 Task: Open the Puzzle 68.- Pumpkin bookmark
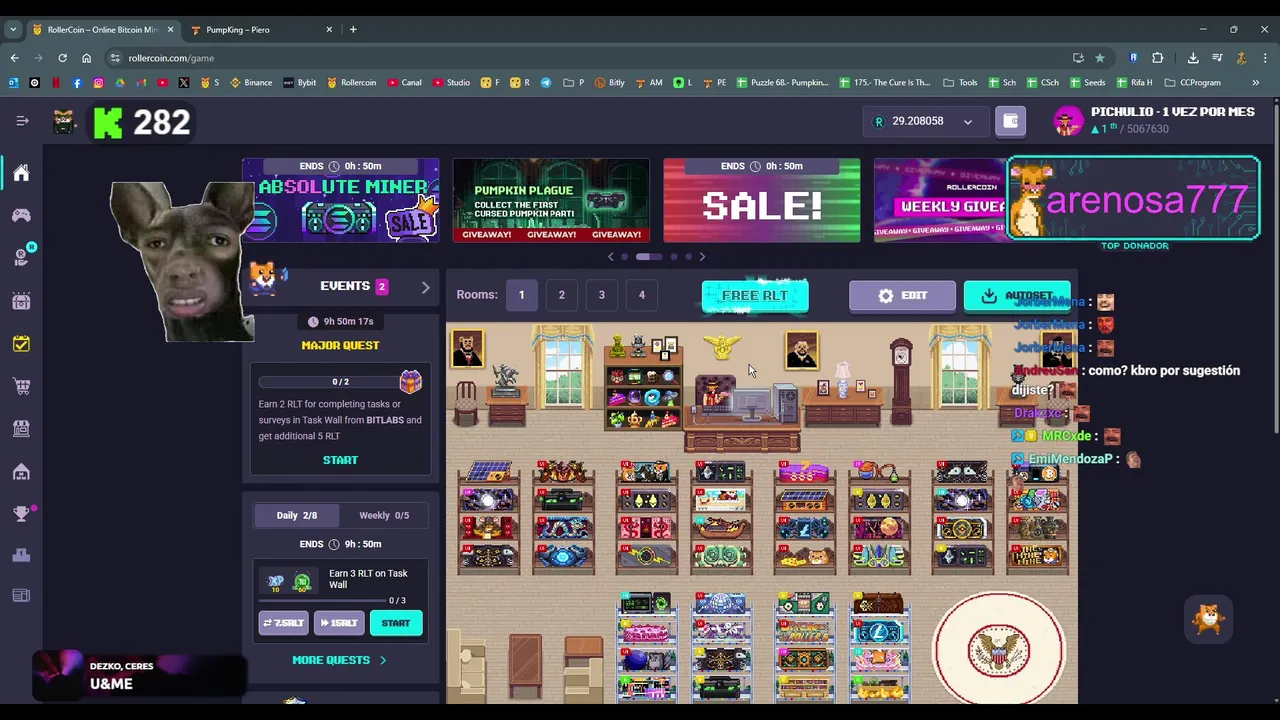coord(784,82)
